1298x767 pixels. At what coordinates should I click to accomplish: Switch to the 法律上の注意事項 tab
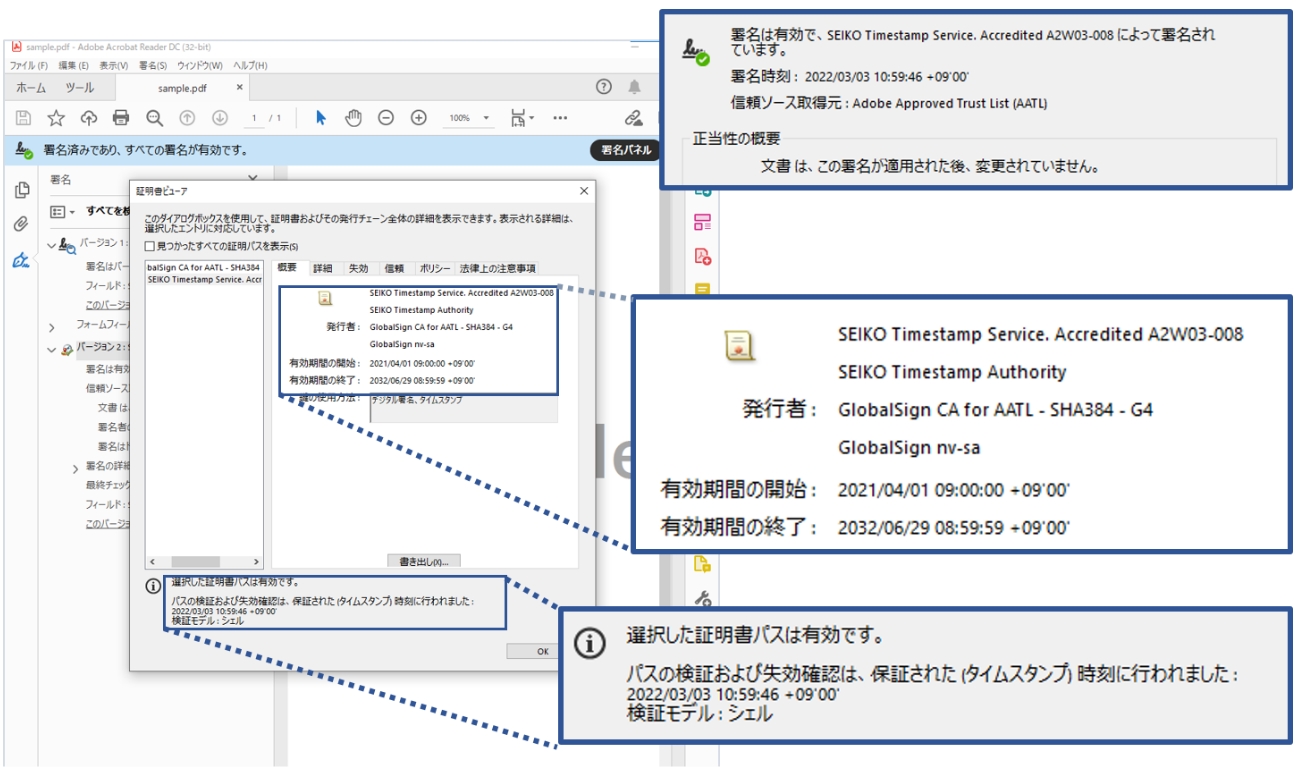[x=497, y=268]
